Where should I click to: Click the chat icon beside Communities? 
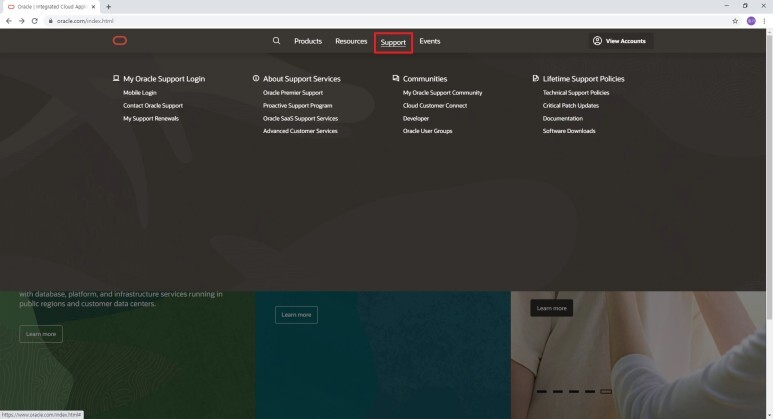(395, 78)
